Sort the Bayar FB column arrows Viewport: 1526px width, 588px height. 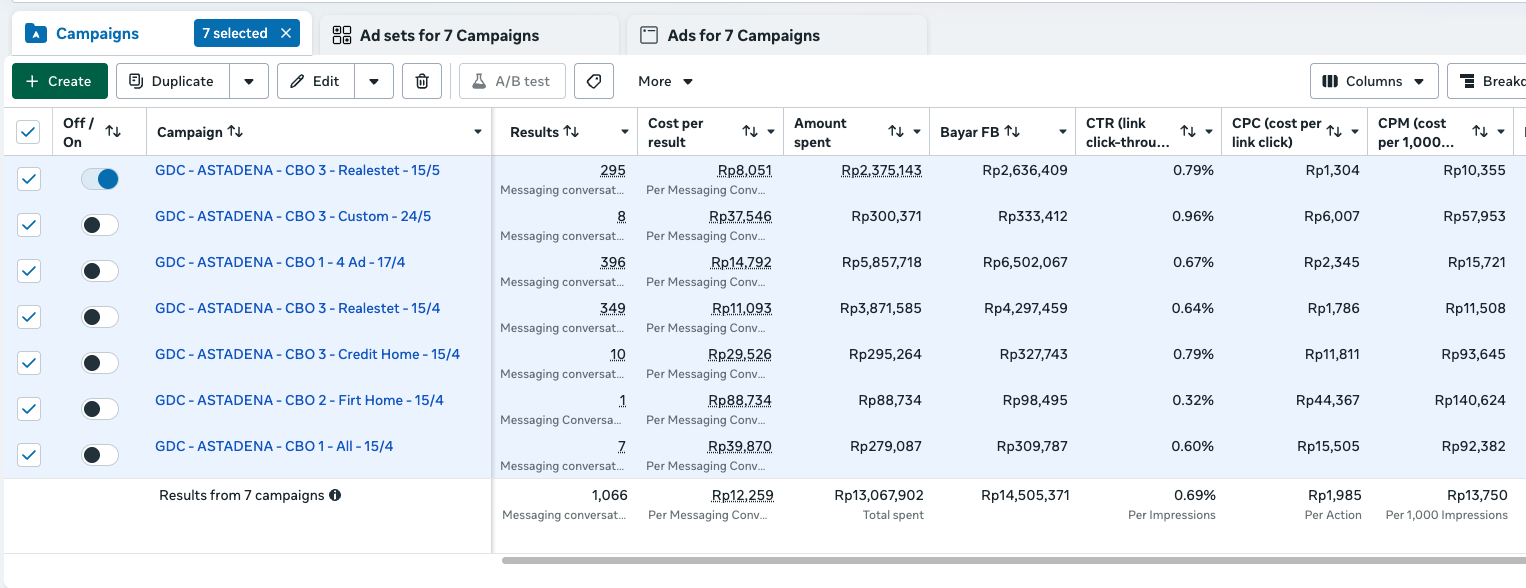(x=1012, y=132)
